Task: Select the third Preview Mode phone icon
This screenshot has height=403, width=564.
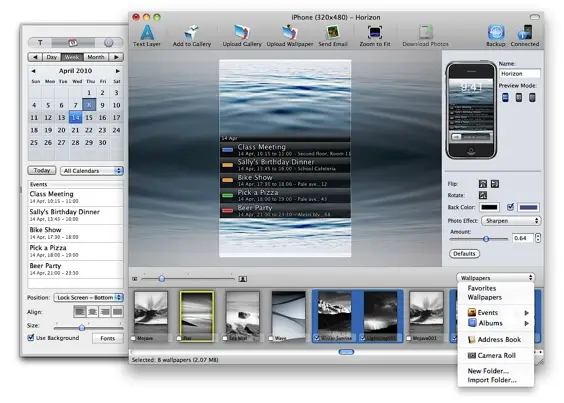Action: [x=532, y=97]
